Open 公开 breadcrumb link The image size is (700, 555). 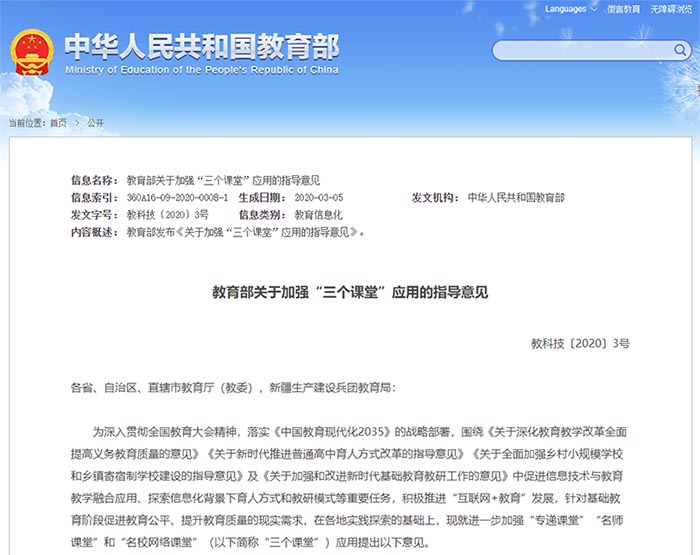tap(95, 123)
